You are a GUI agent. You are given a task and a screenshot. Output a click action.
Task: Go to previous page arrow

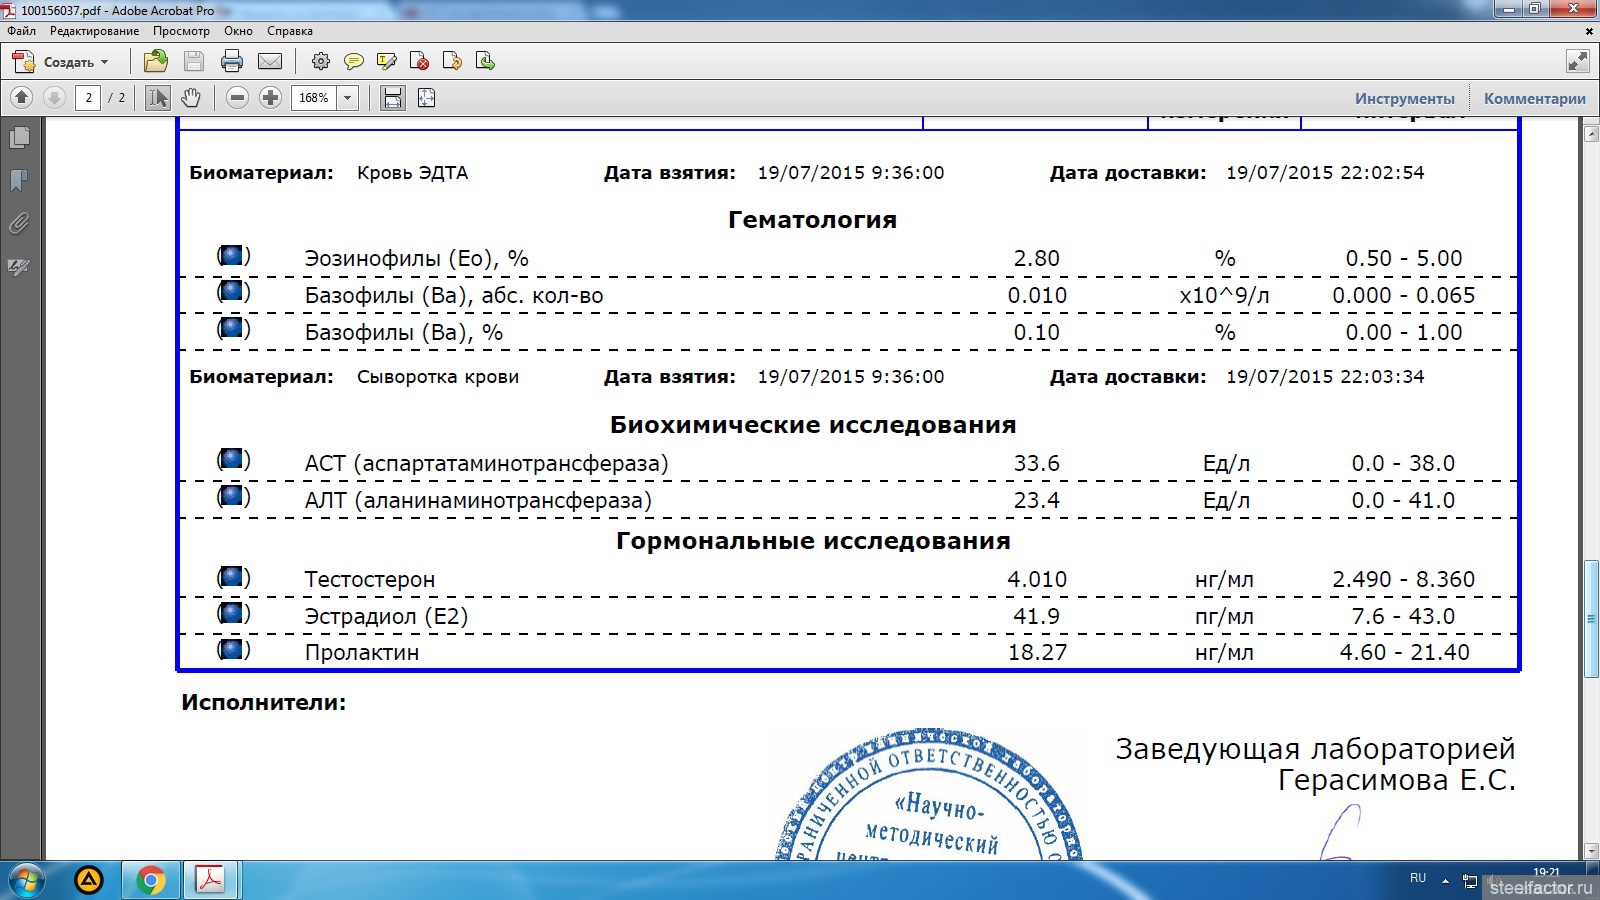point(21,97)
